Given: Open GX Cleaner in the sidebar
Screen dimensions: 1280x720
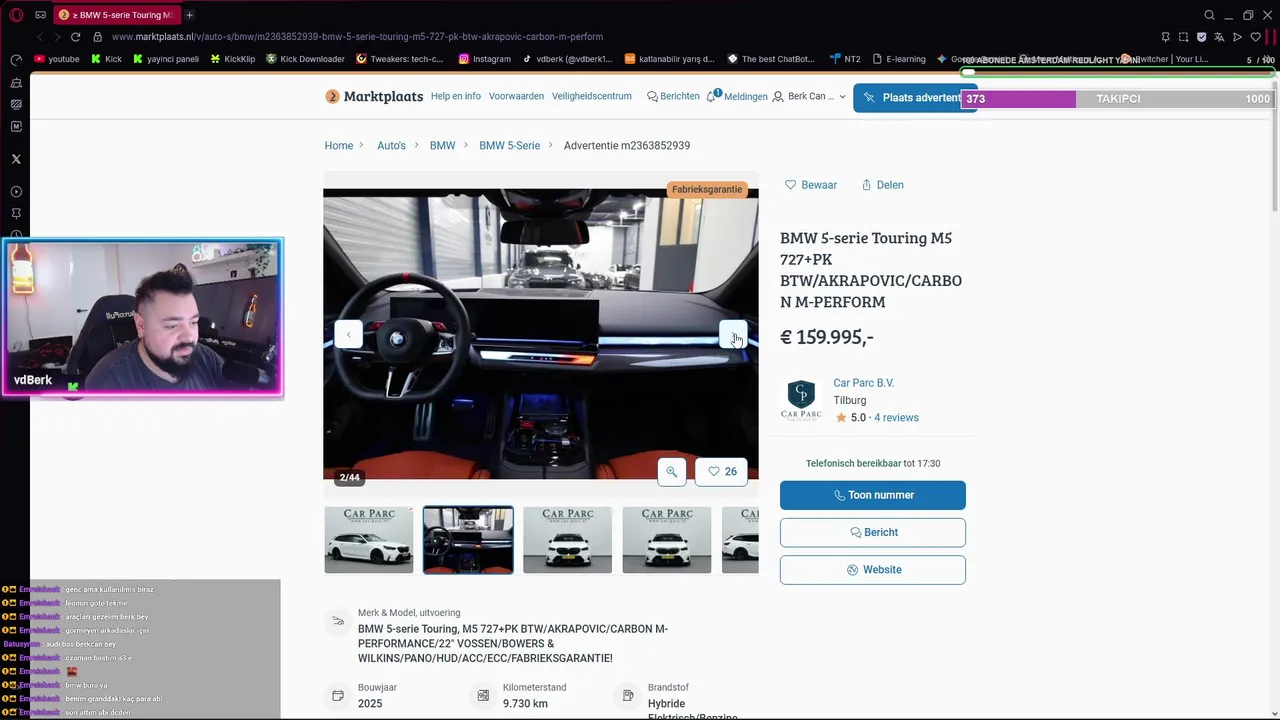Looking at the screenshot, I should click(16, 82).
